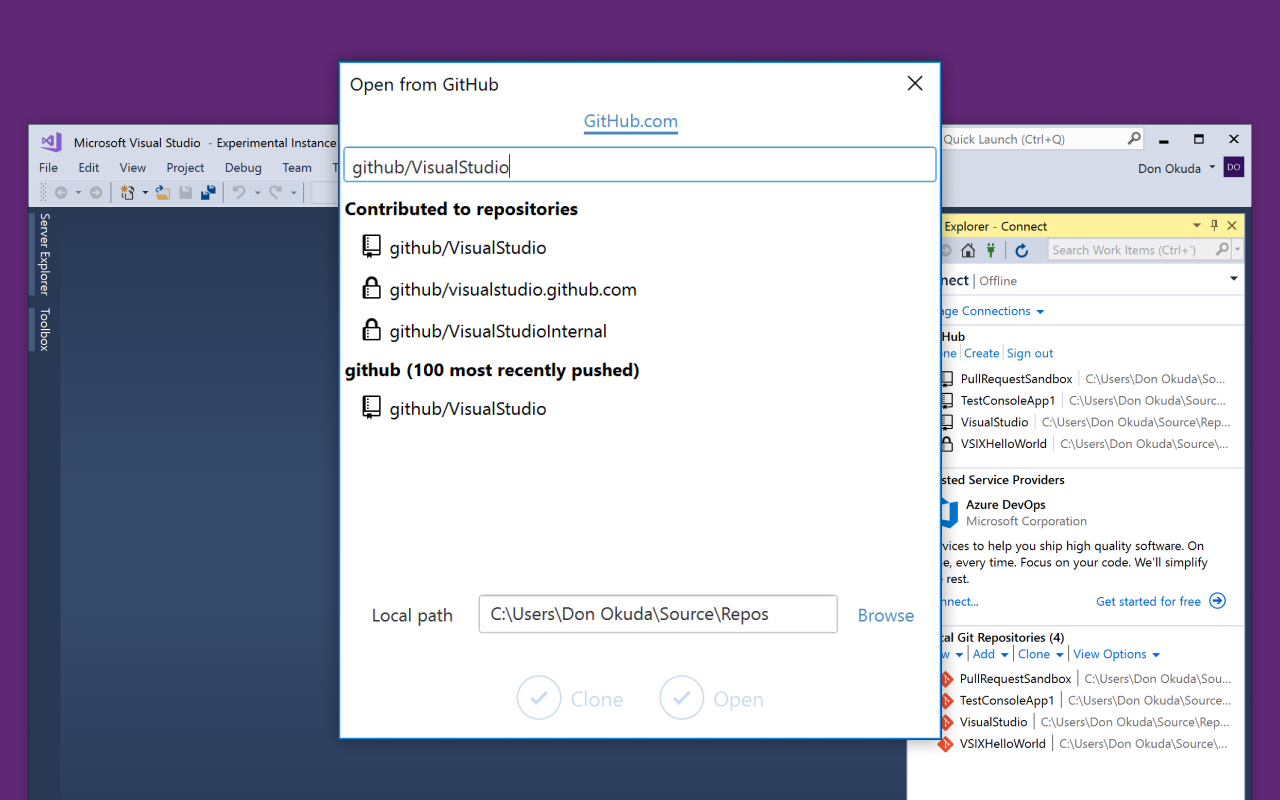This screenshot has height=800, width=1280.
Task: Open Navigate Backward history dropdown arrow
Action: tap(77, 193)
